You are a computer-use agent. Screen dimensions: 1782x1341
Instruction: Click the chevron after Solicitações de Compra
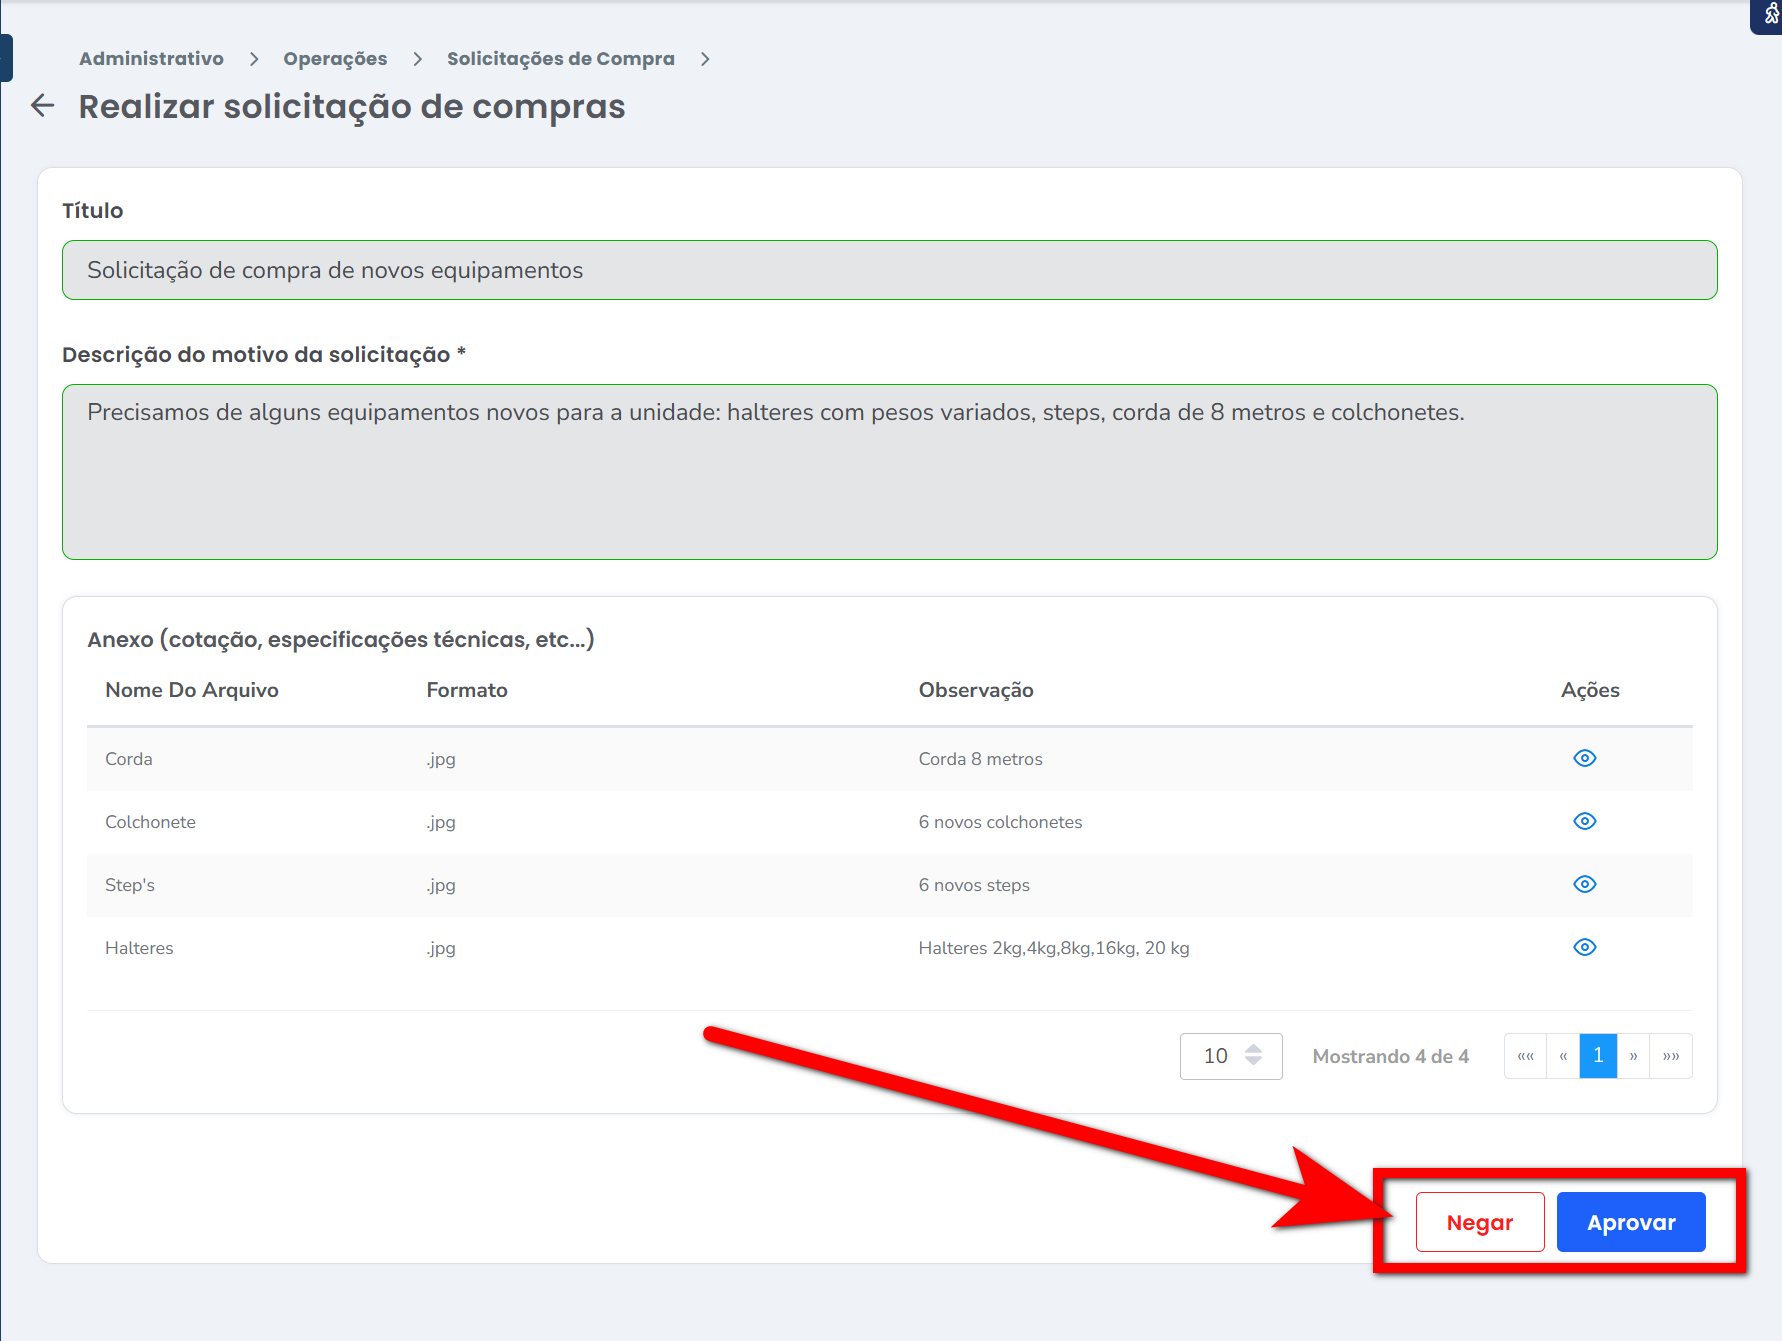[x=705, y=59]
